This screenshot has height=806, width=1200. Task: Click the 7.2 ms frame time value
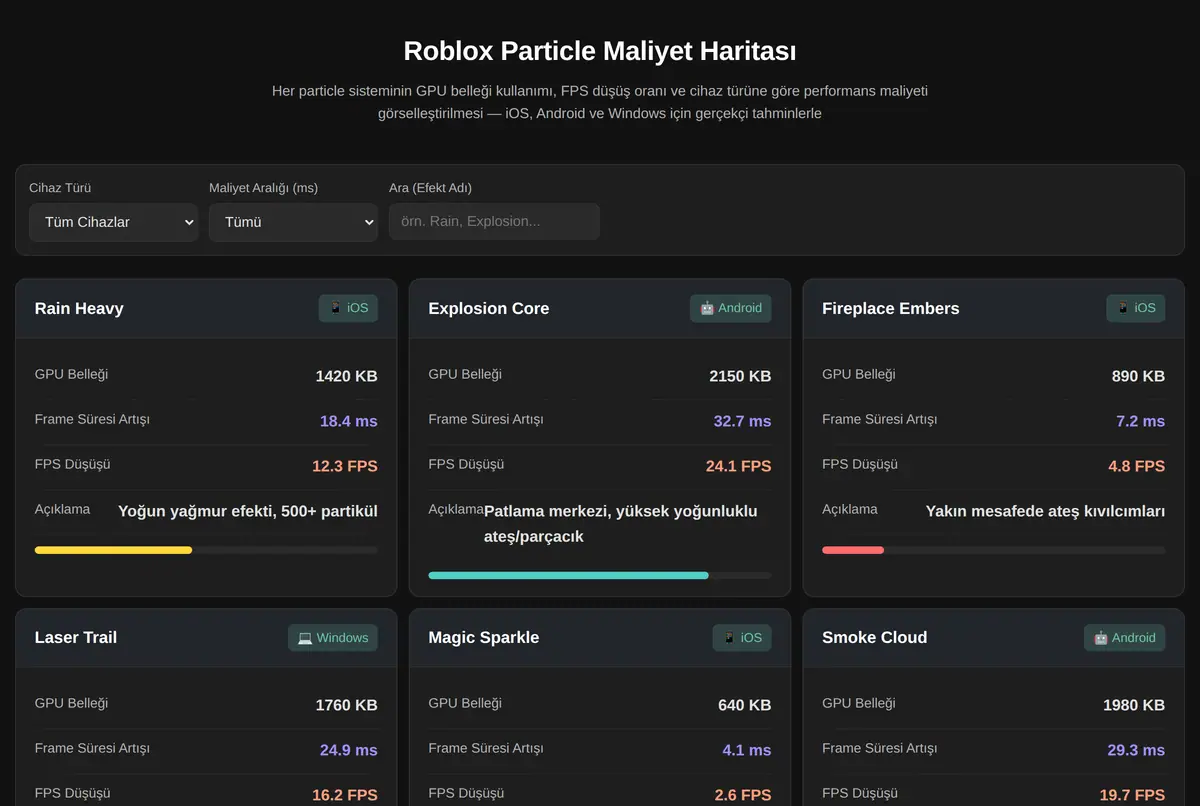pyautogui.click(x=1141, y=421)
